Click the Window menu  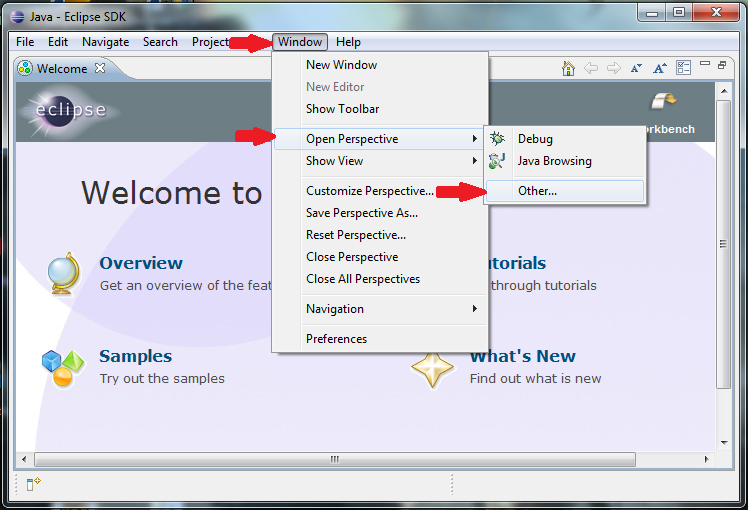[x=300, y=42]
